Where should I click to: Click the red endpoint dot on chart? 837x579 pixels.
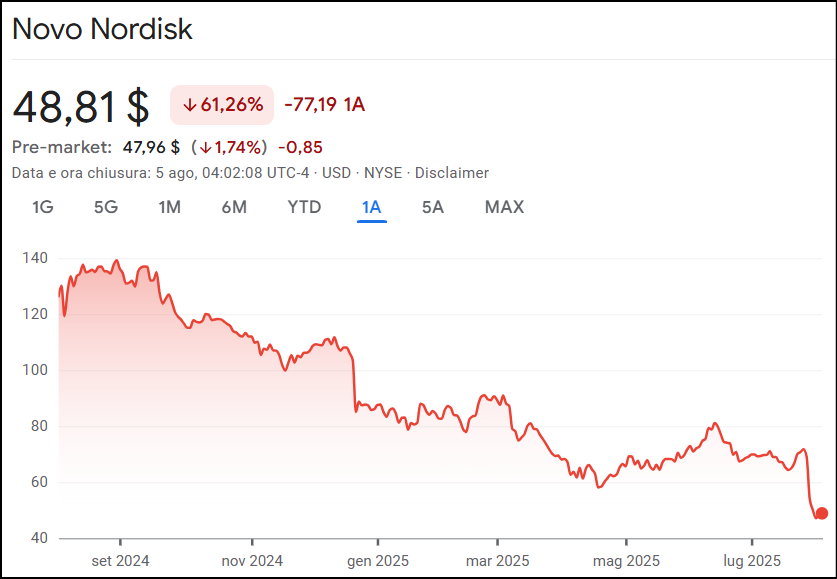click(822, 513)
